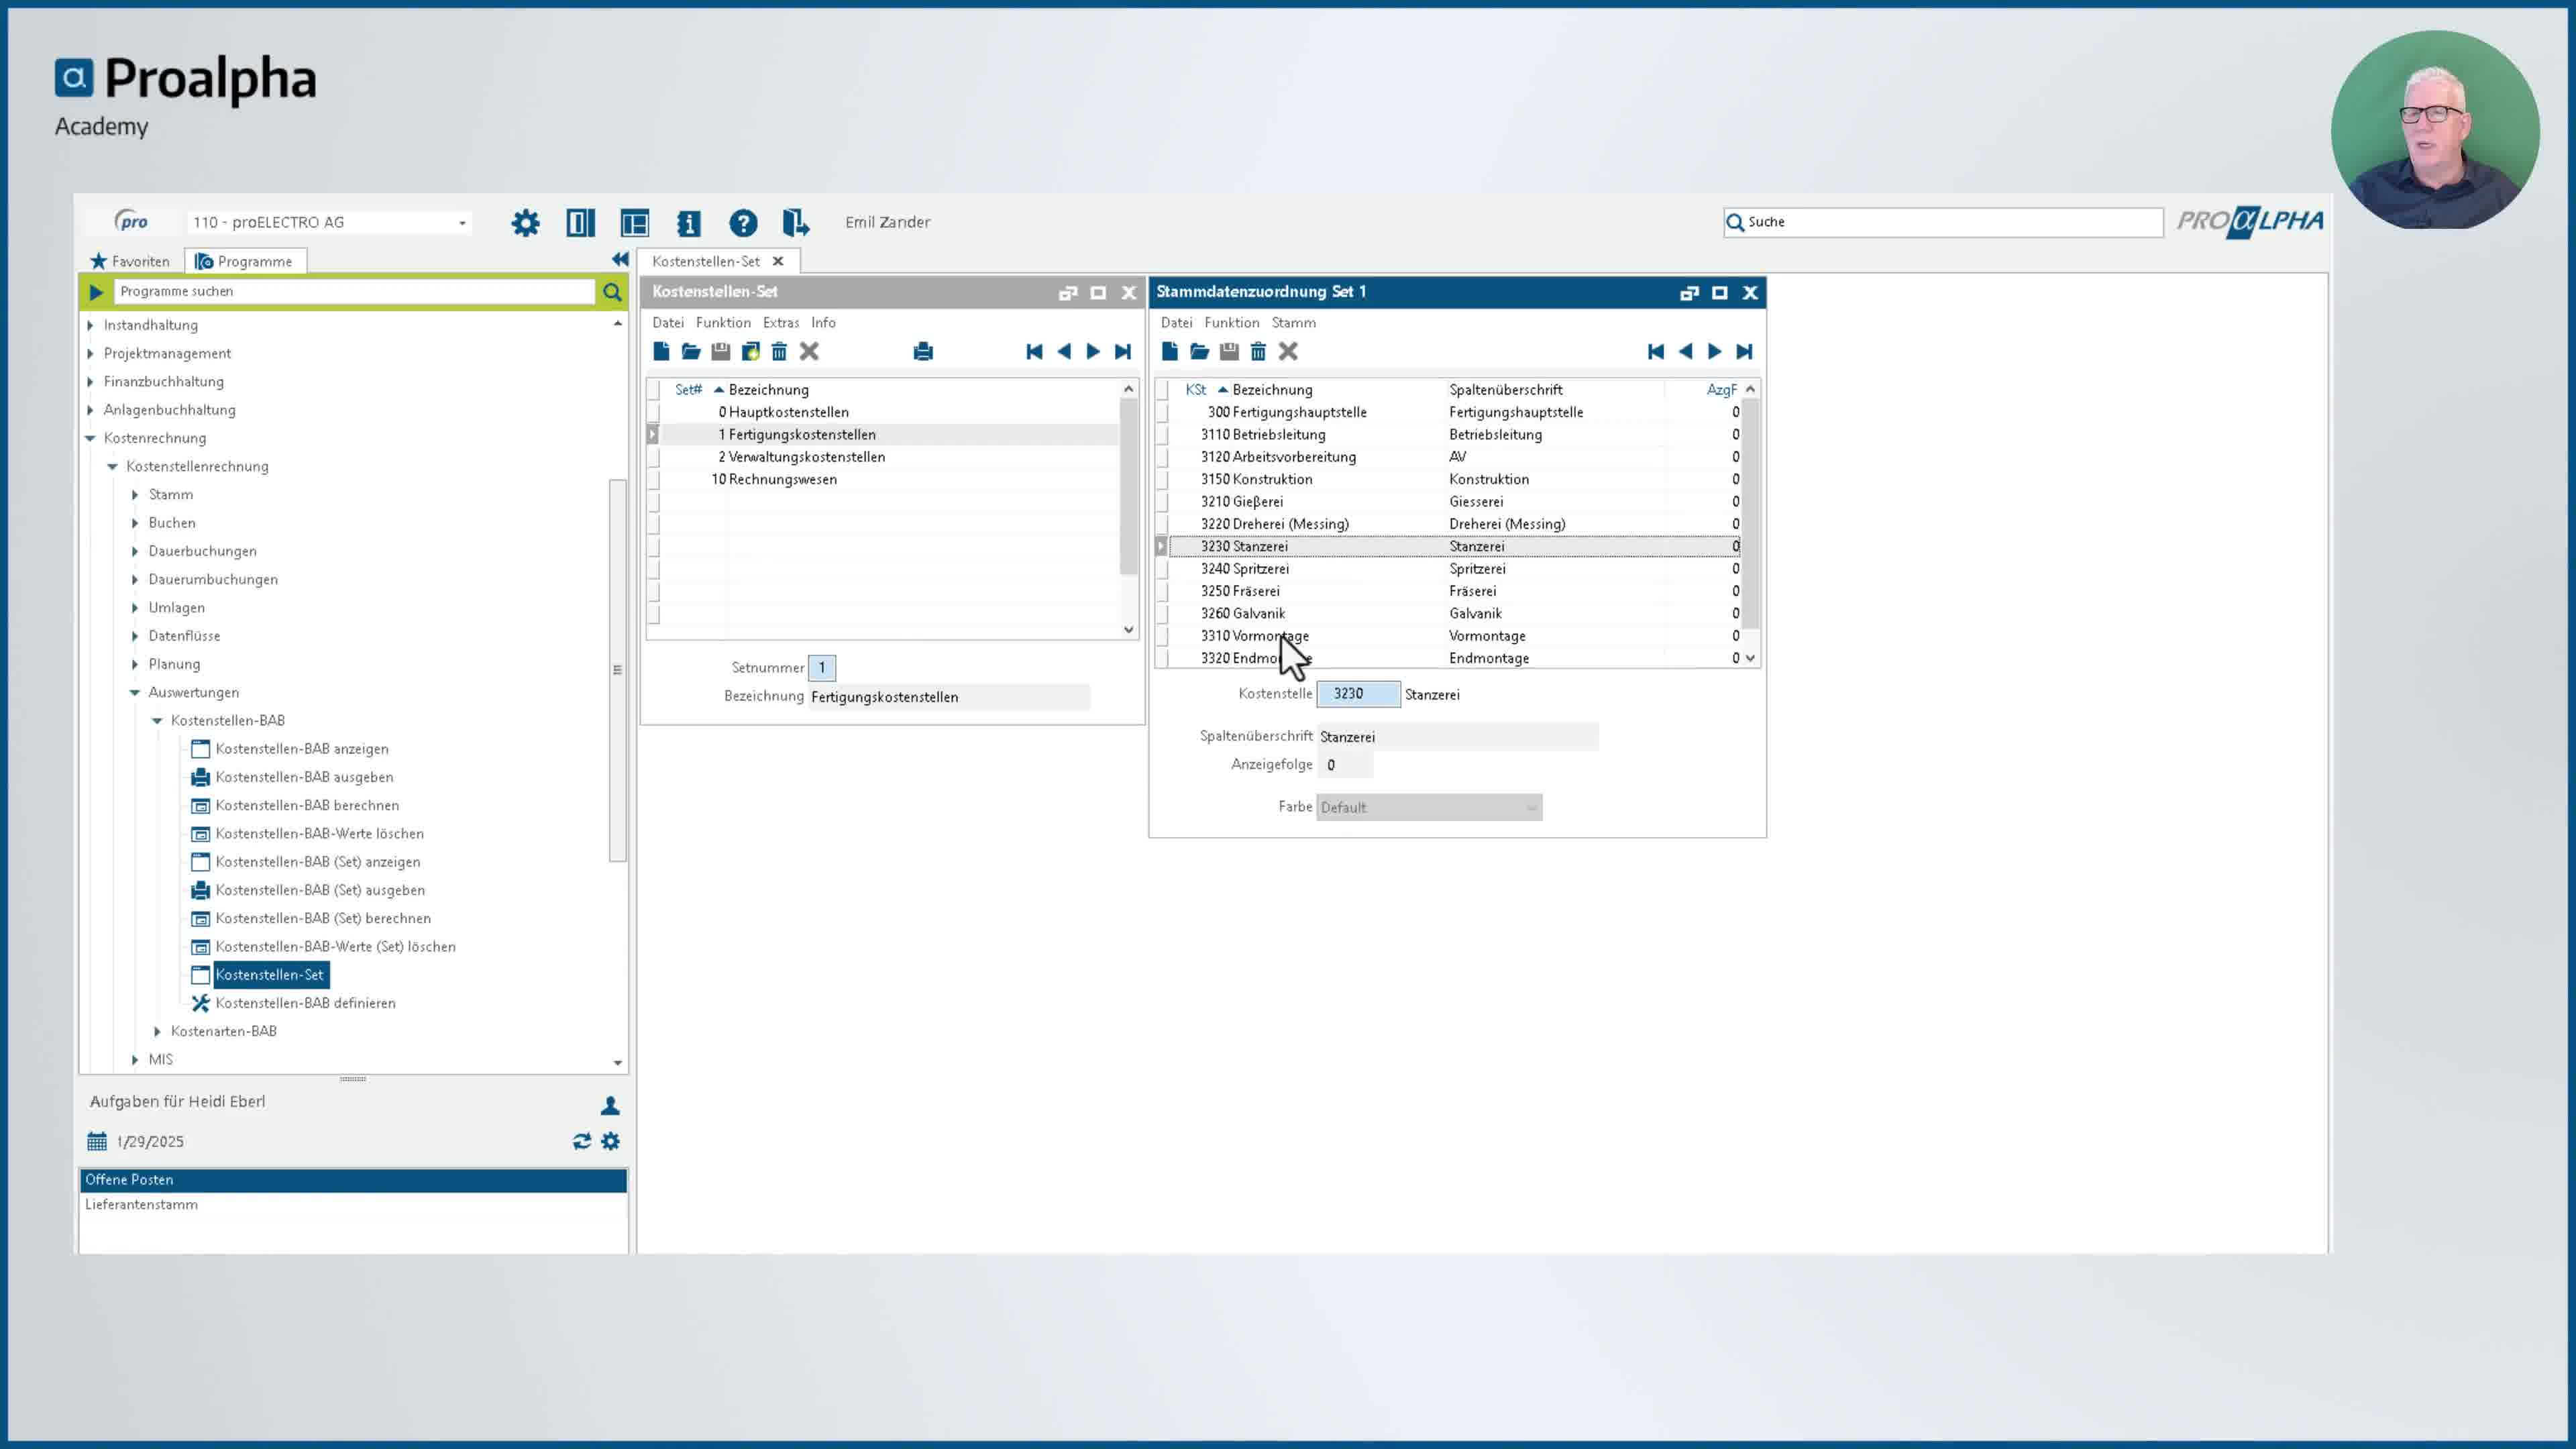Sort the set list by Set# column header

pos(689,389)
